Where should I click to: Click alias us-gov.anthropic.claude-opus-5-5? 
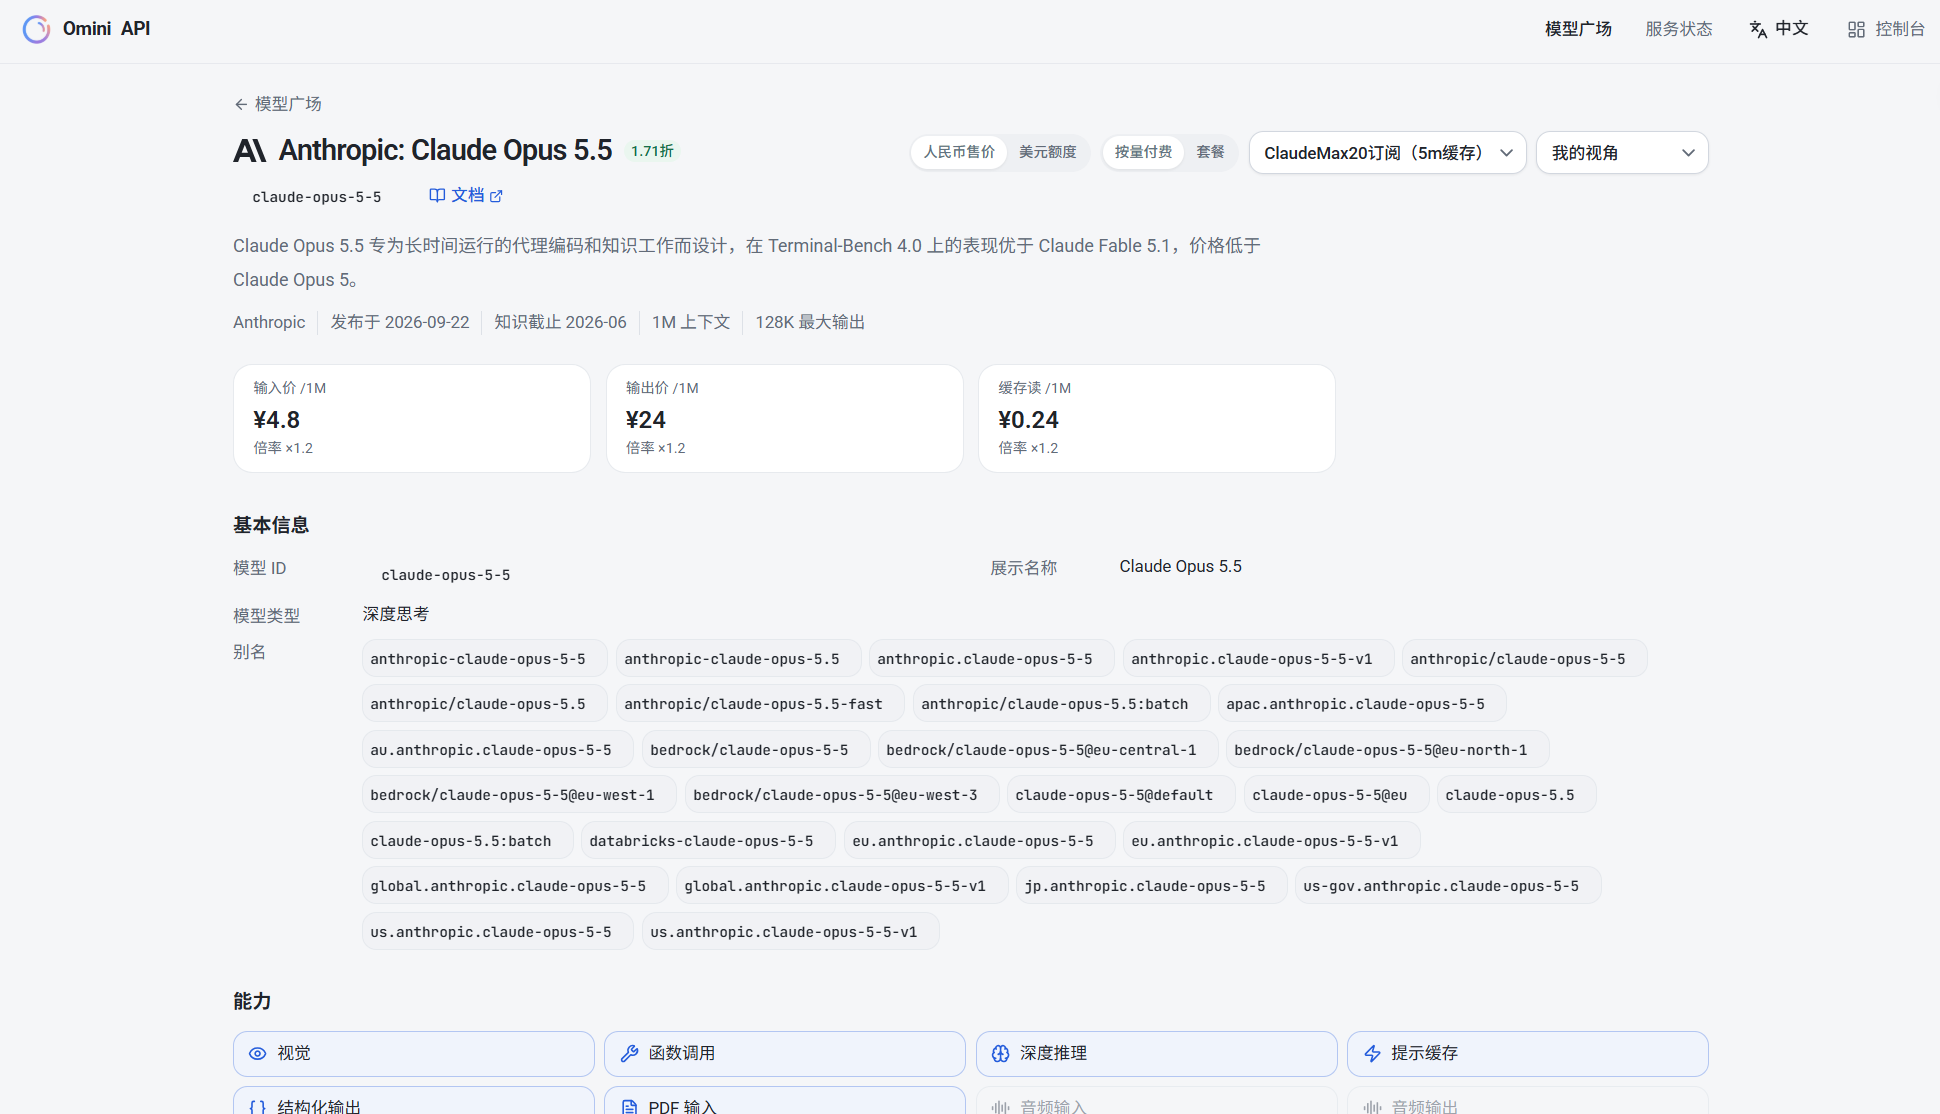click(x=1448, y=886)
